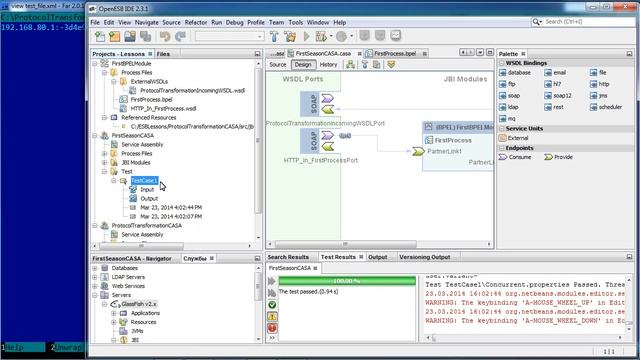Open the Navigate menu
The width and height of the screenshot is (640, 360).
(x=147, y=22)
